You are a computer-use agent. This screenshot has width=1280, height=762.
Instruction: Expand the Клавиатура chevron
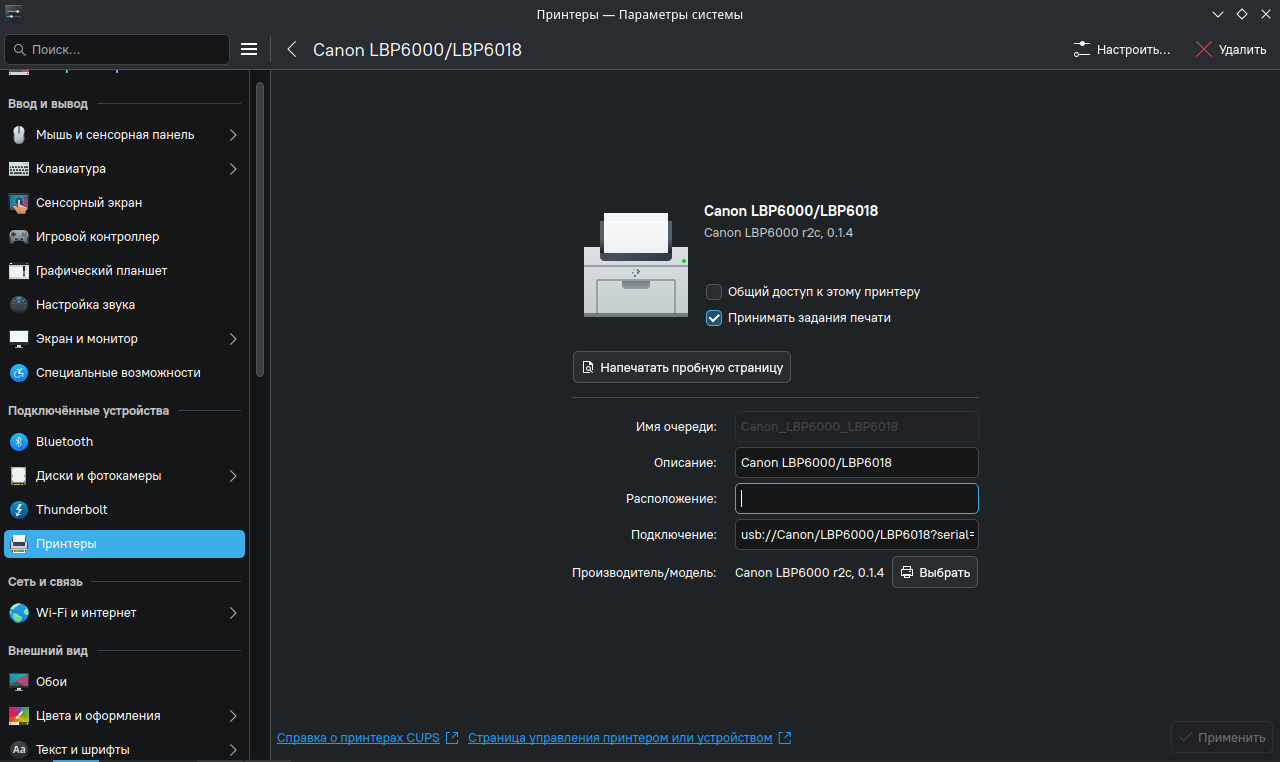pos(233,169)
